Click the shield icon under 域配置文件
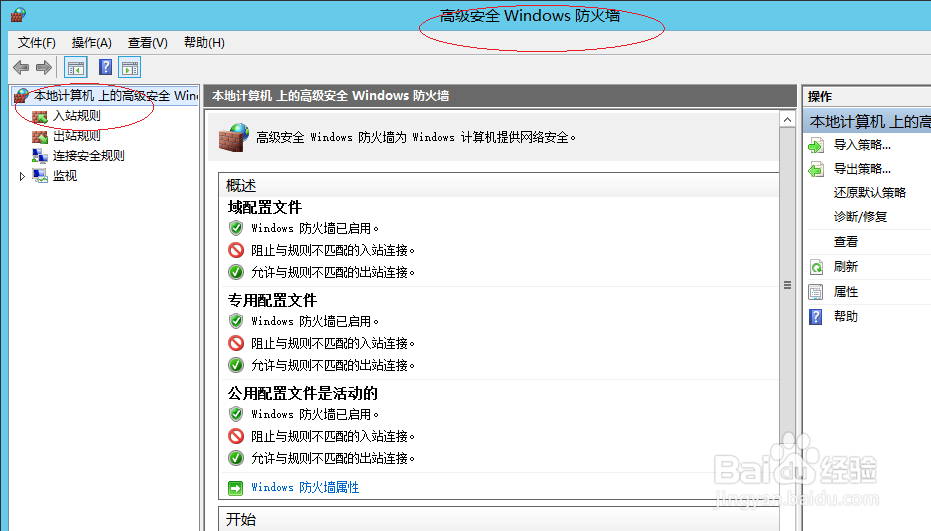The width and height of the screenshot is (931, 531). point(236,228)
